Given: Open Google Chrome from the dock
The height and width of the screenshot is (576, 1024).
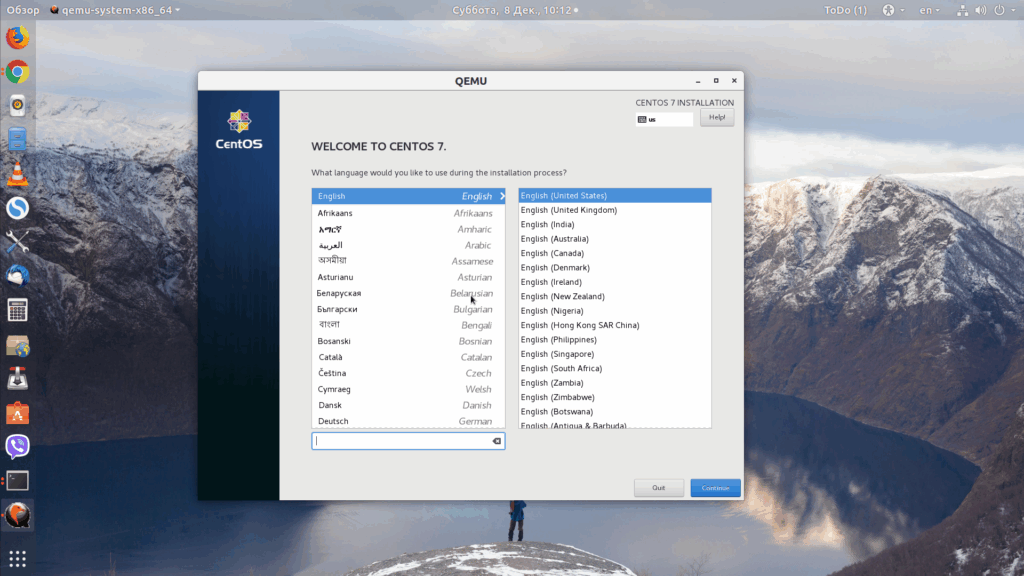Looking at the screenshot, I should click(x=18, y=72).
